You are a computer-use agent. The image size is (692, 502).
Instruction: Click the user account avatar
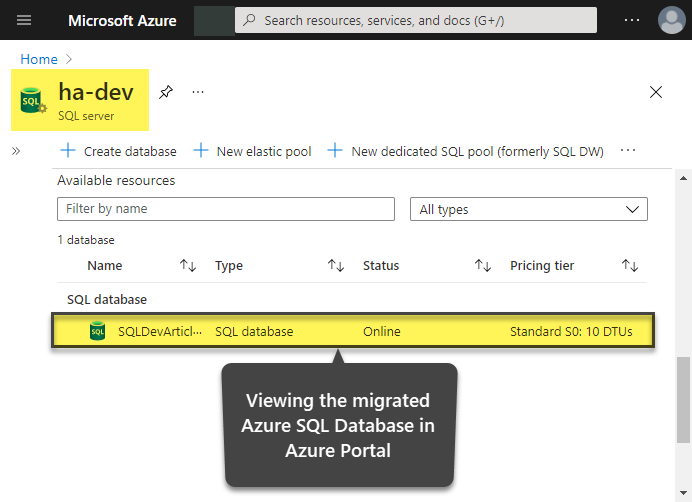pos(672,20)
